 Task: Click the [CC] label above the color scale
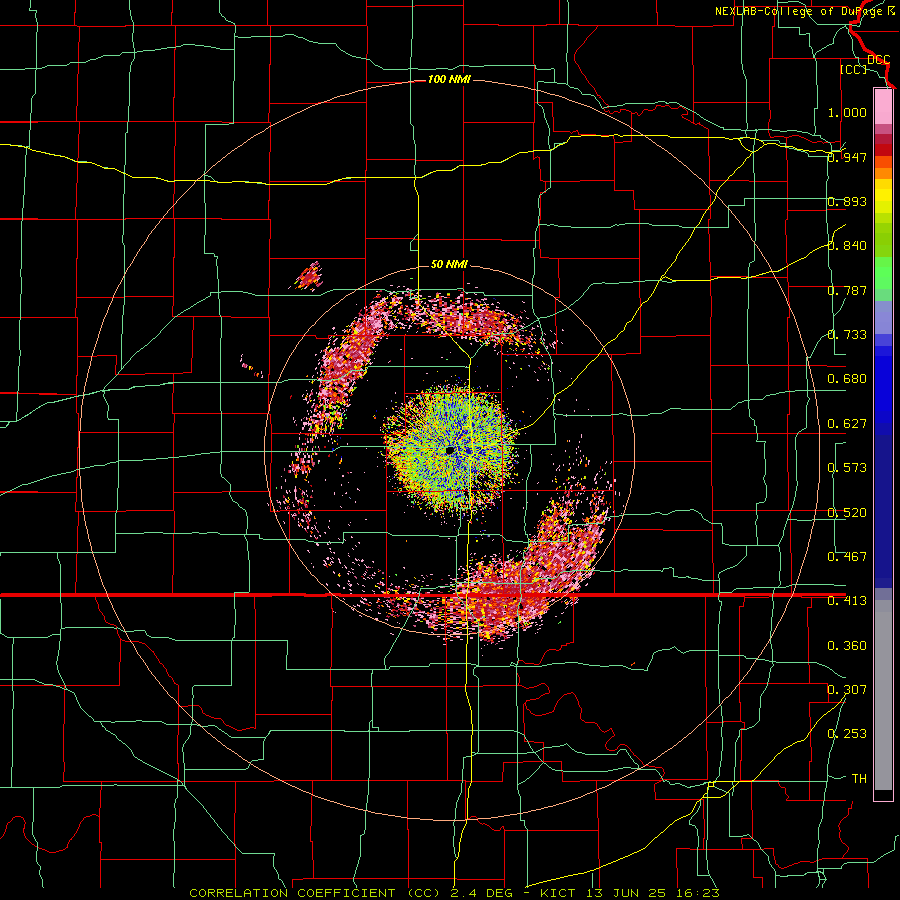[854, 69]
